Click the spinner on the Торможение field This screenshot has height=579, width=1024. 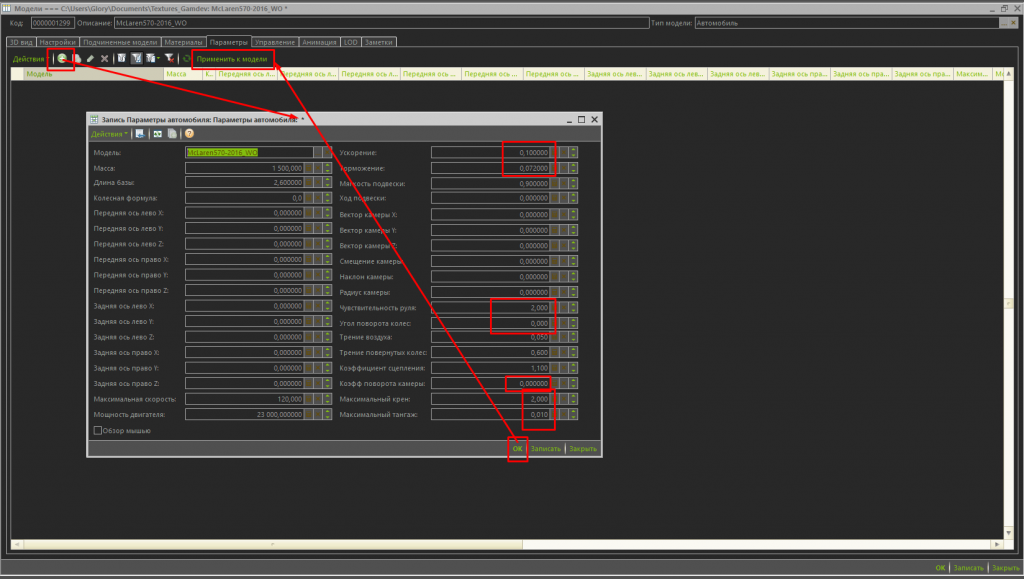pos(573,168)
